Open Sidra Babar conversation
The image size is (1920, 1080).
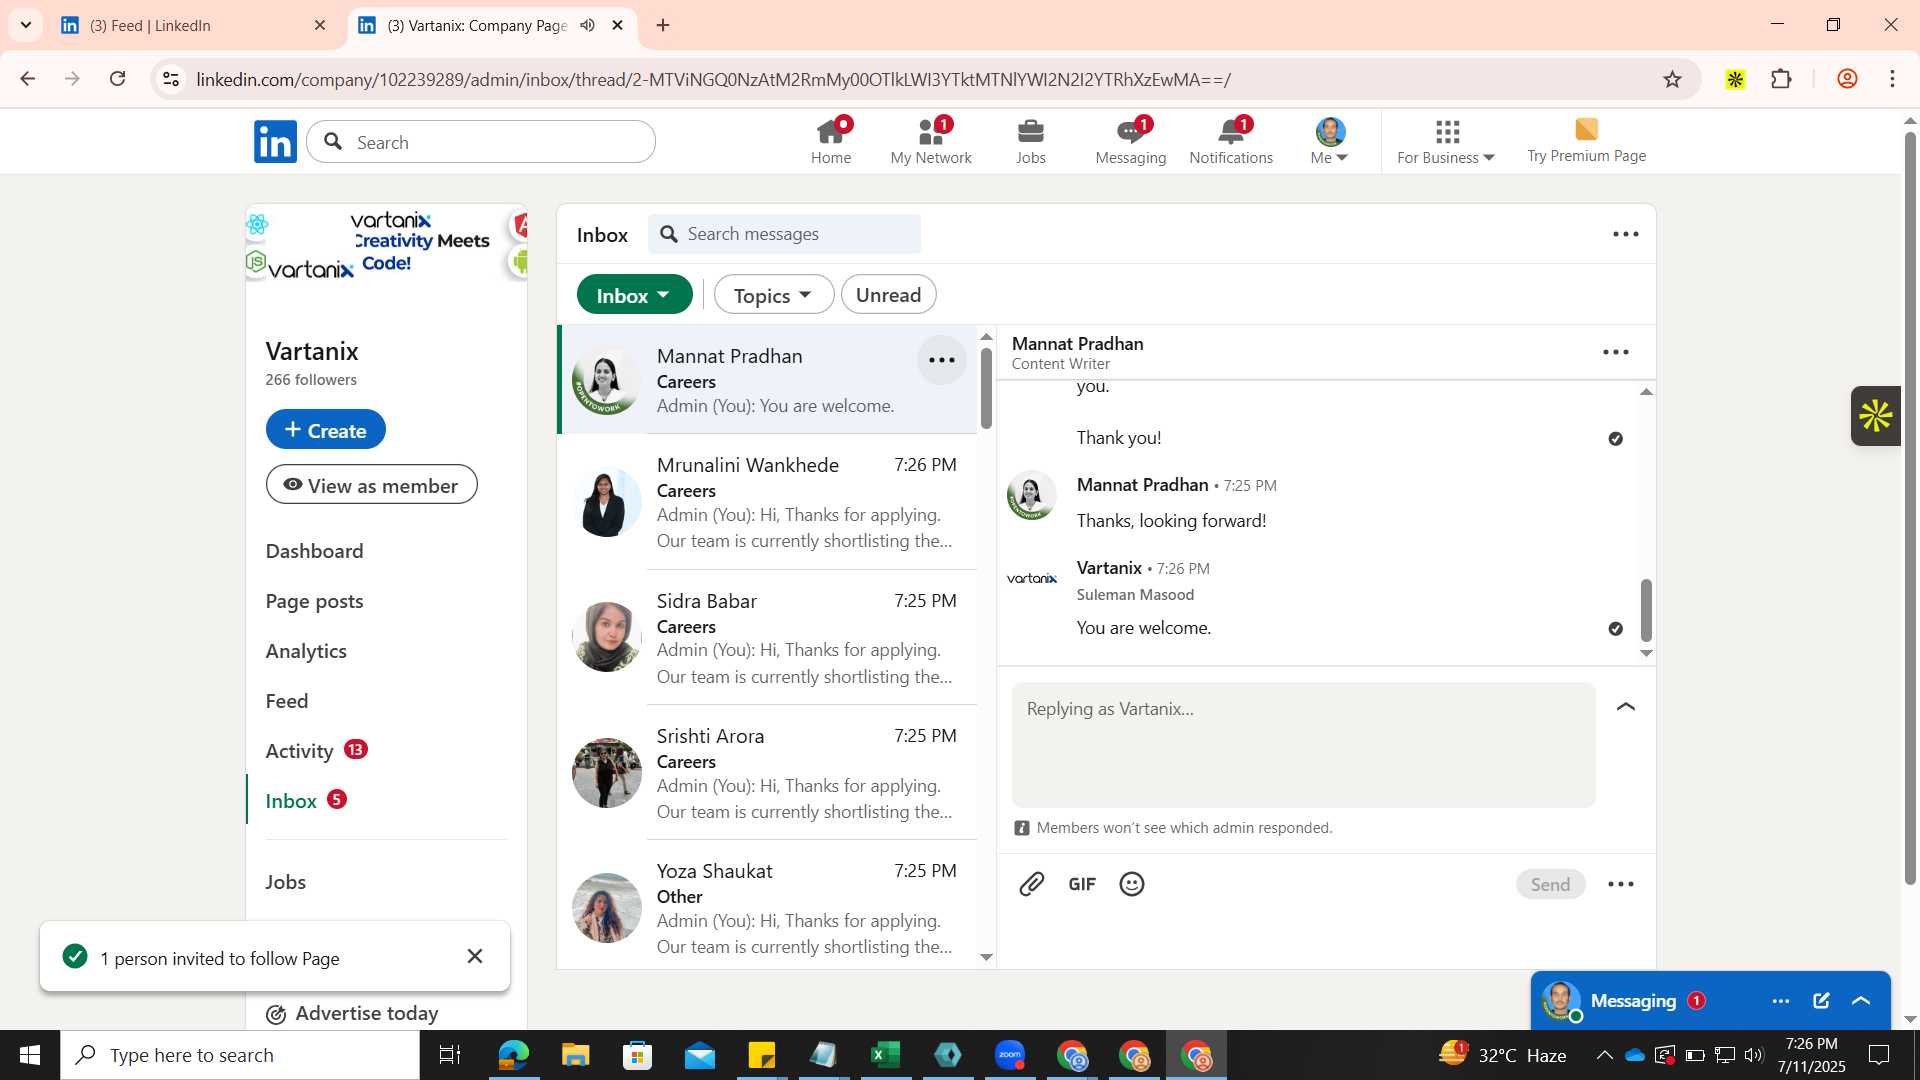[768, 638]
